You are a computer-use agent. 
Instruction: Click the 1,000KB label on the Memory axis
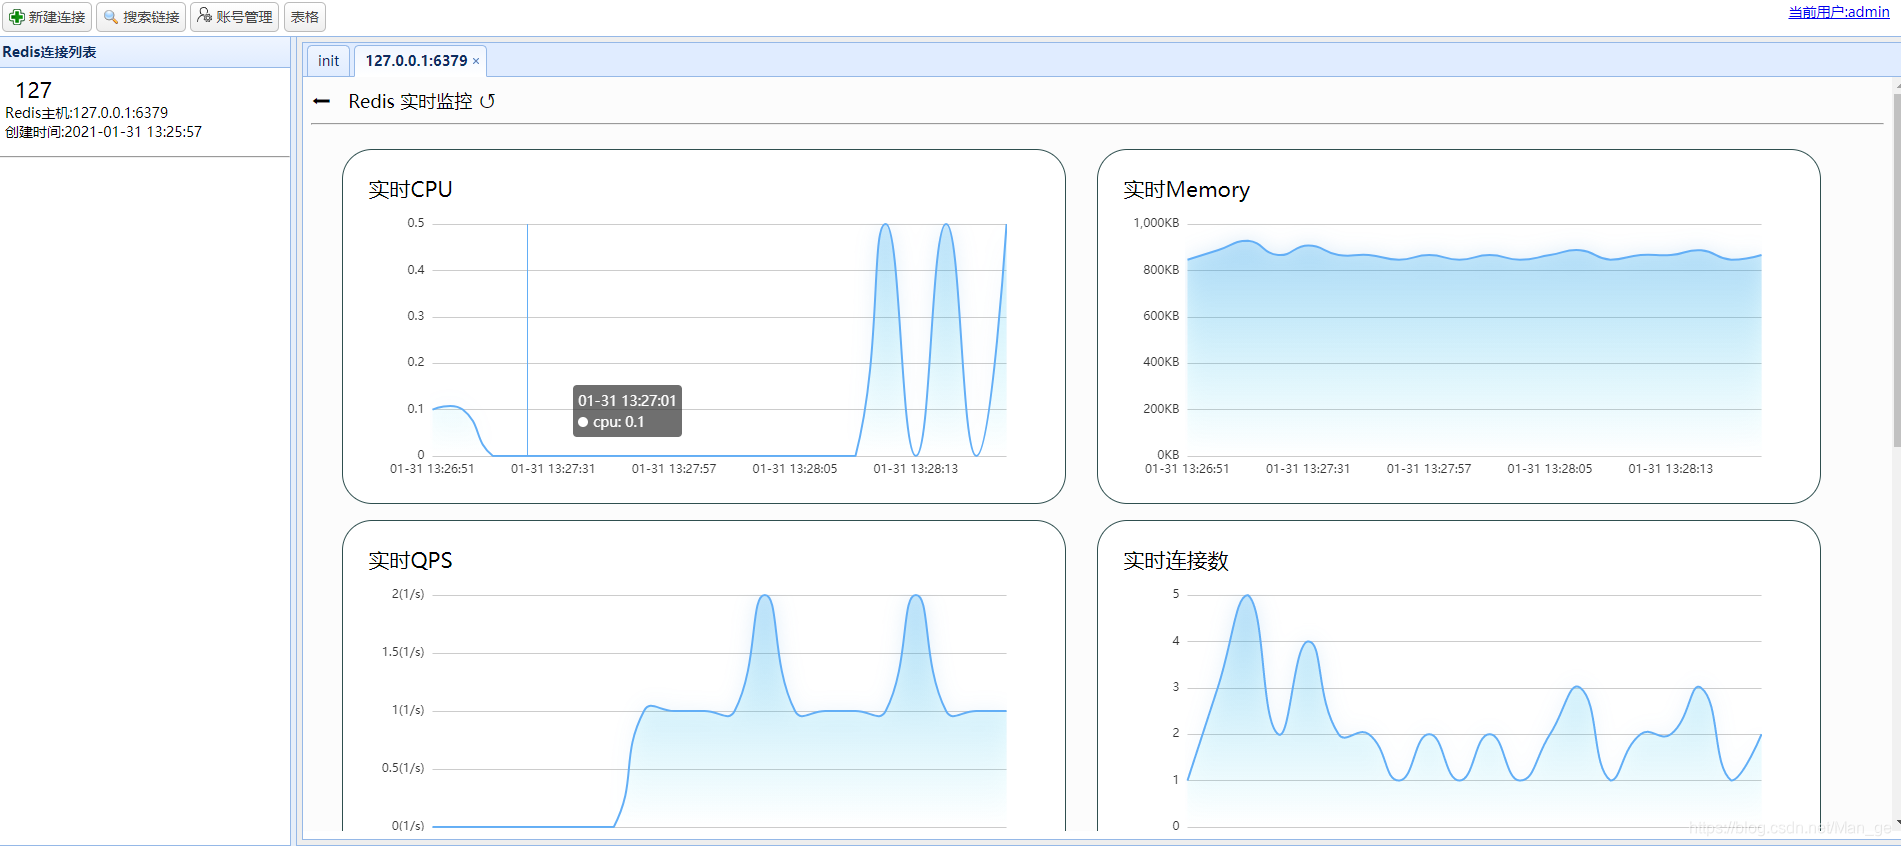(x=1156, y=223)
